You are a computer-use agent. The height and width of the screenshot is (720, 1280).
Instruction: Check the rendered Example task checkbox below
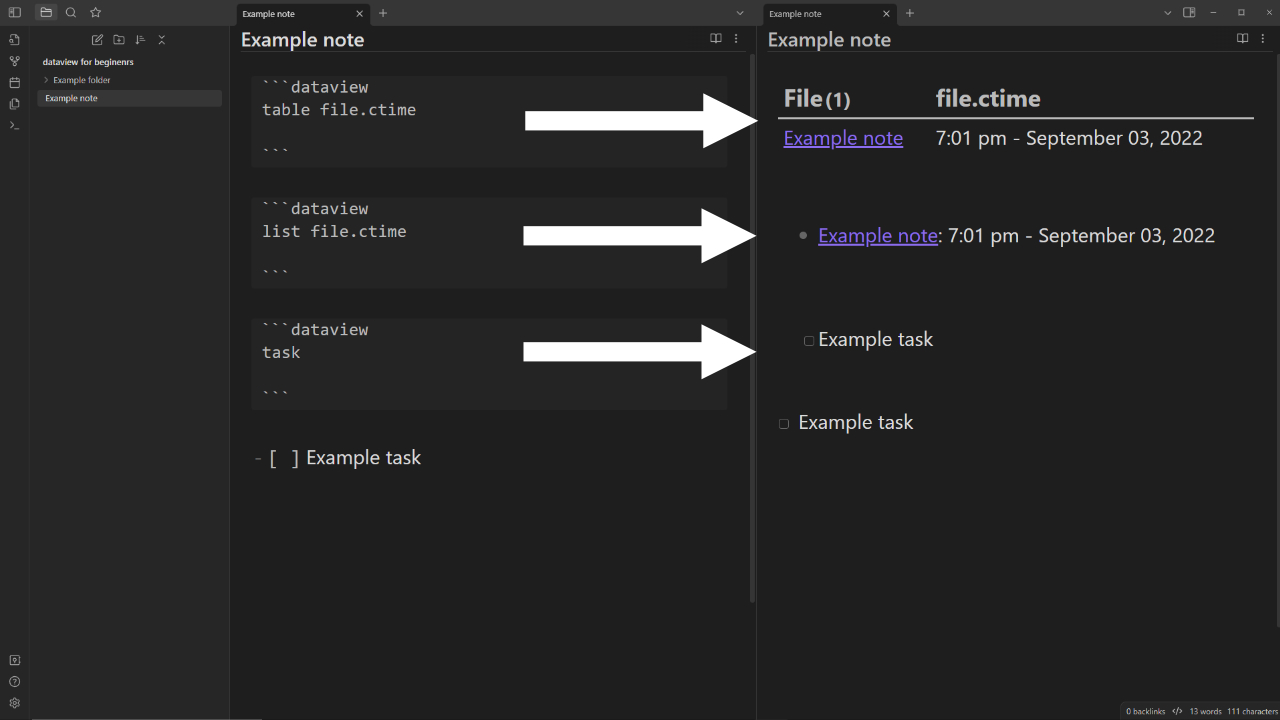coord(783,423)
